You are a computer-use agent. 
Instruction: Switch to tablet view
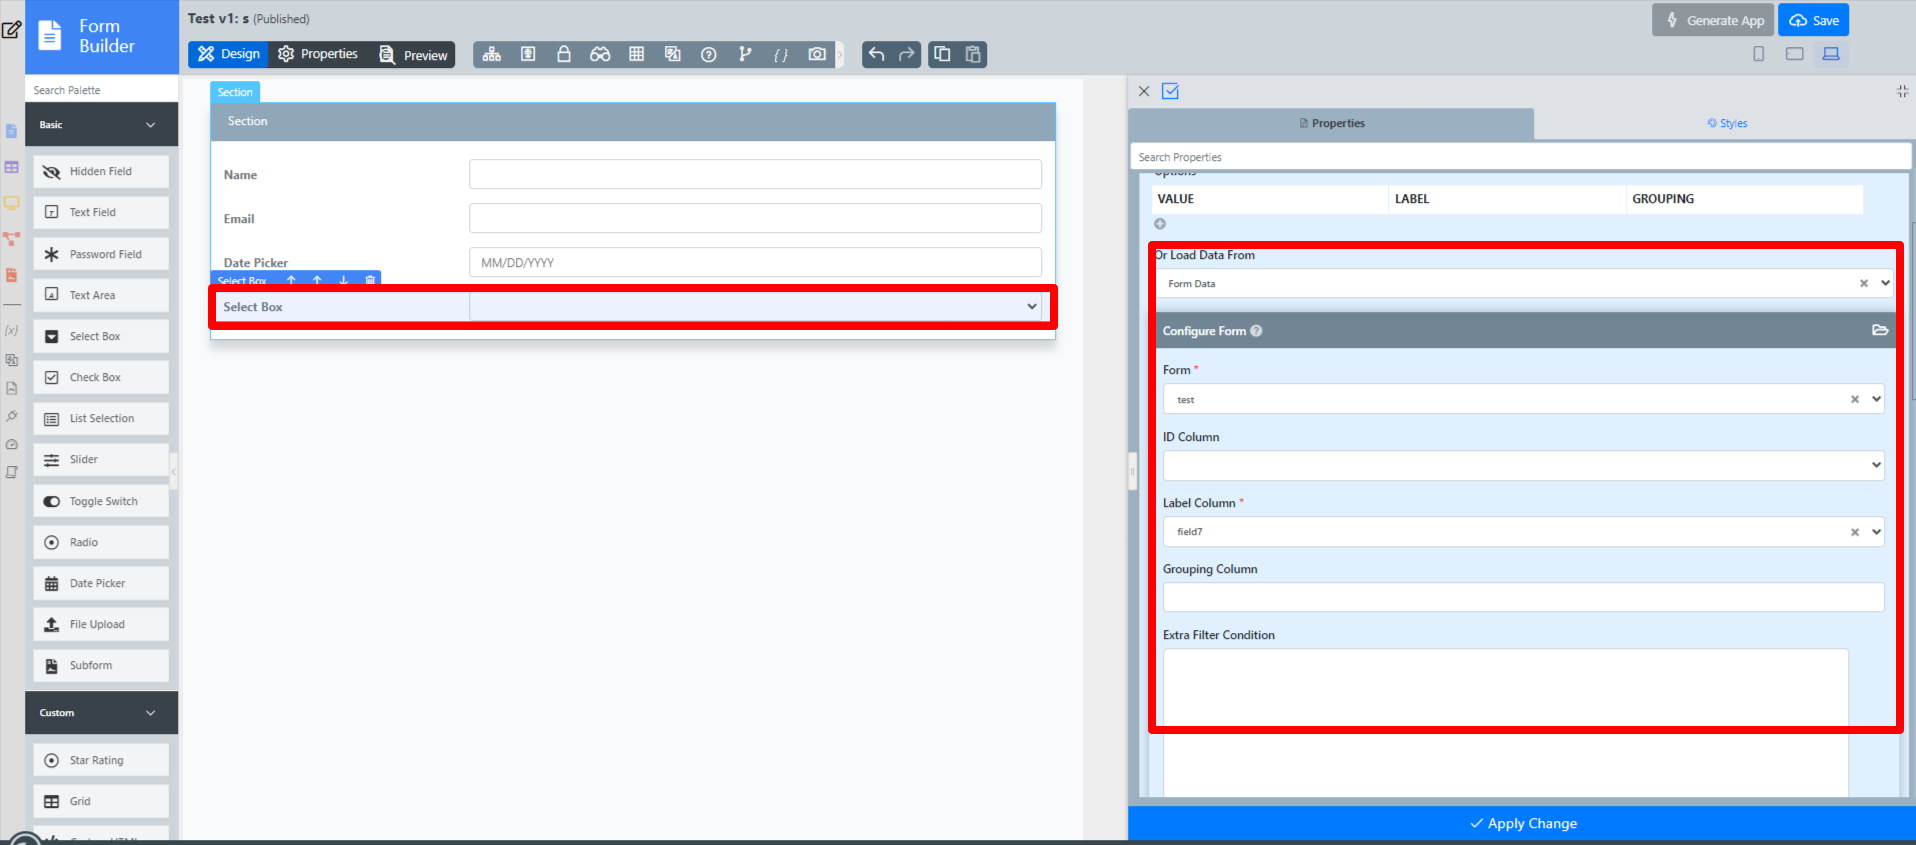coord(1795,54)
